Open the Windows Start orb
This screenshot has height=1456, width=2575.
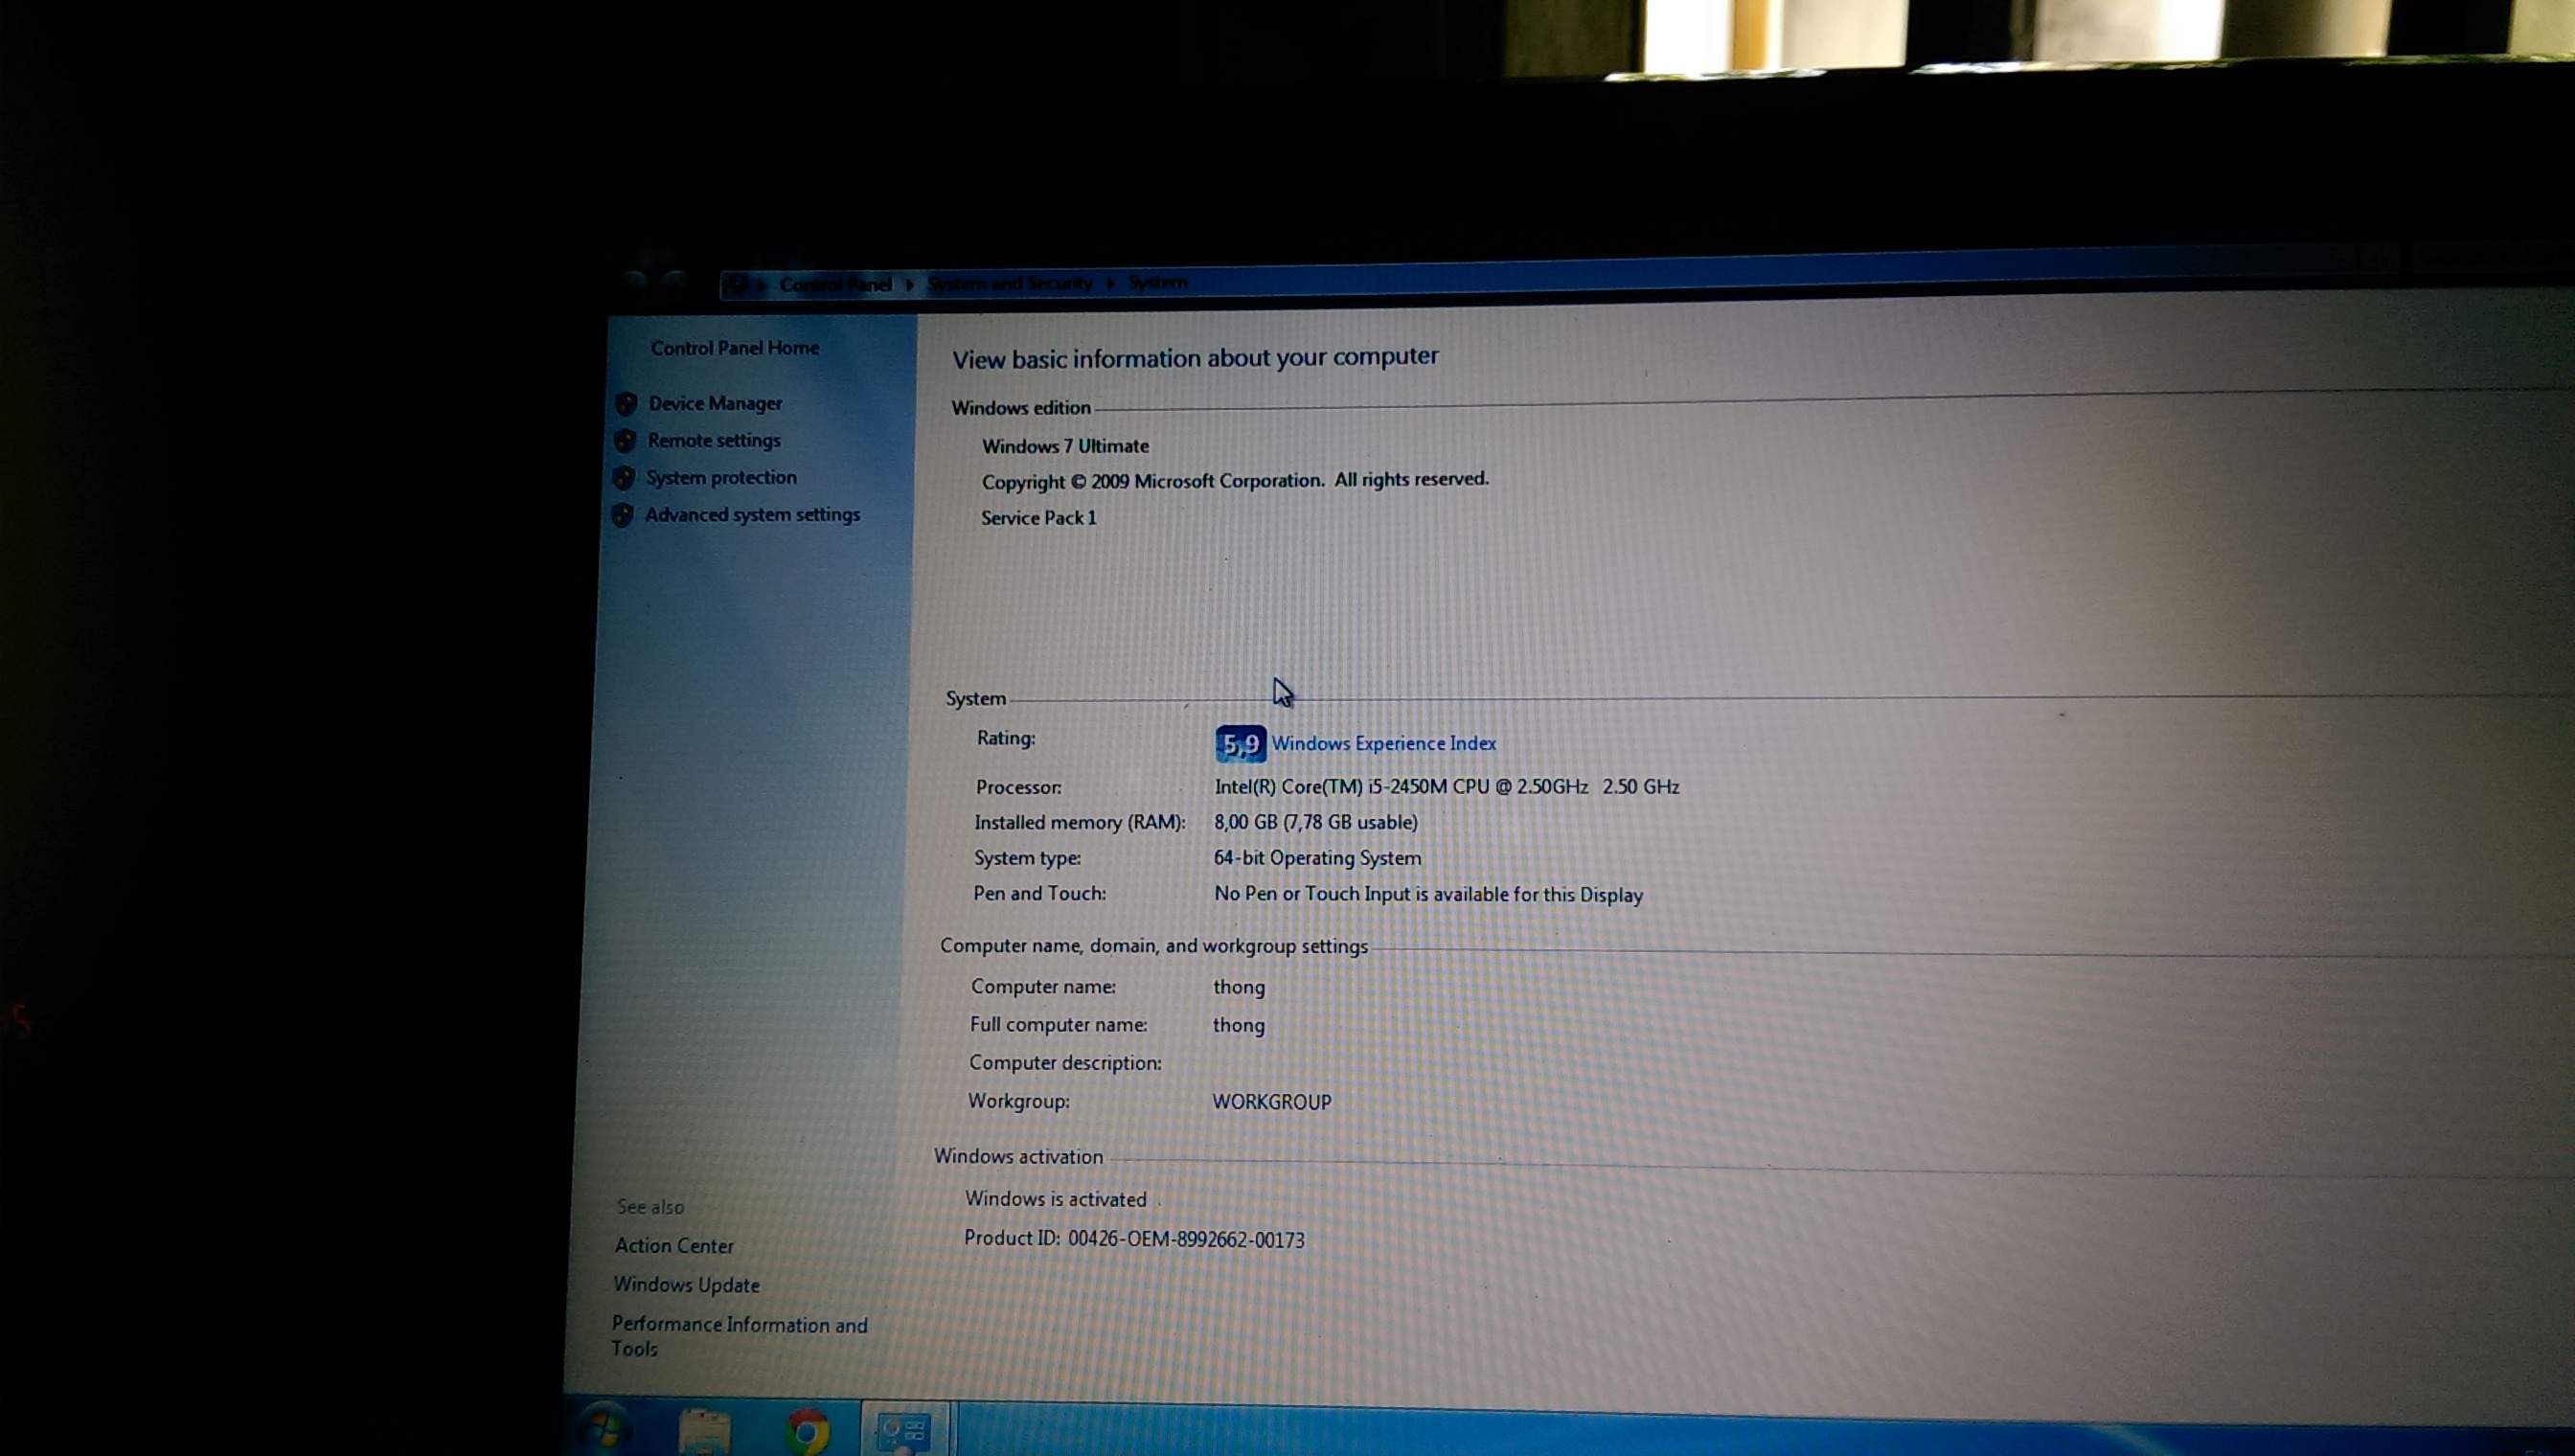pyautogui.click(x=604, y=1431)
